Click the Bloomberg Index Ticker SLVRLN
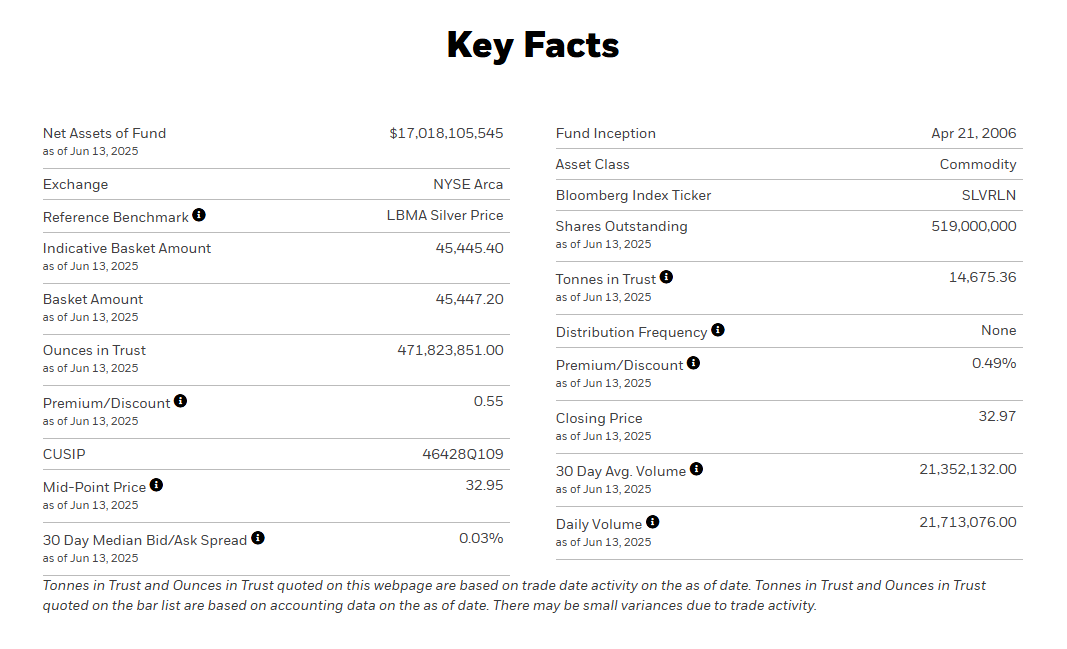Screen dimensions: 1067x649 [x=988, y=195]
